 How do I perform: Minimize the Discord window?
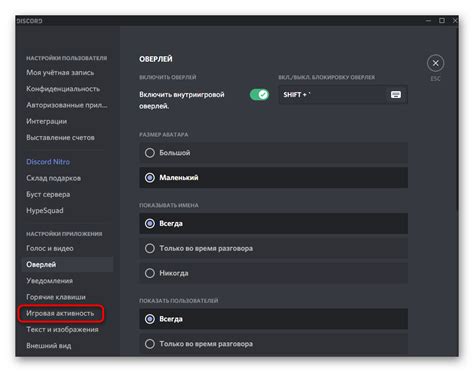[428, 21]
